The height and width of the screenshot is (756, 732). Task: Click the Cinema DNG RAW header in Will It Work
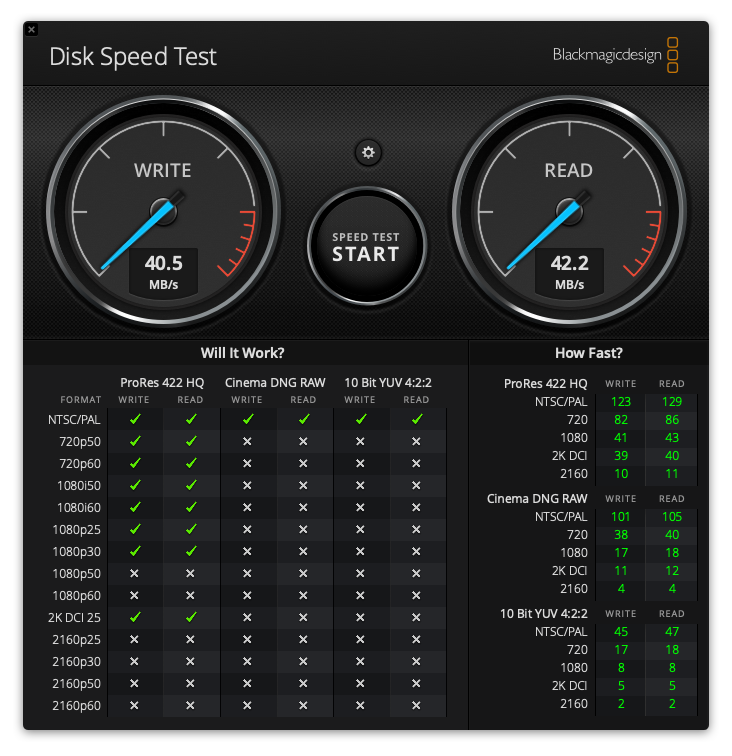[x=275, y=383]
